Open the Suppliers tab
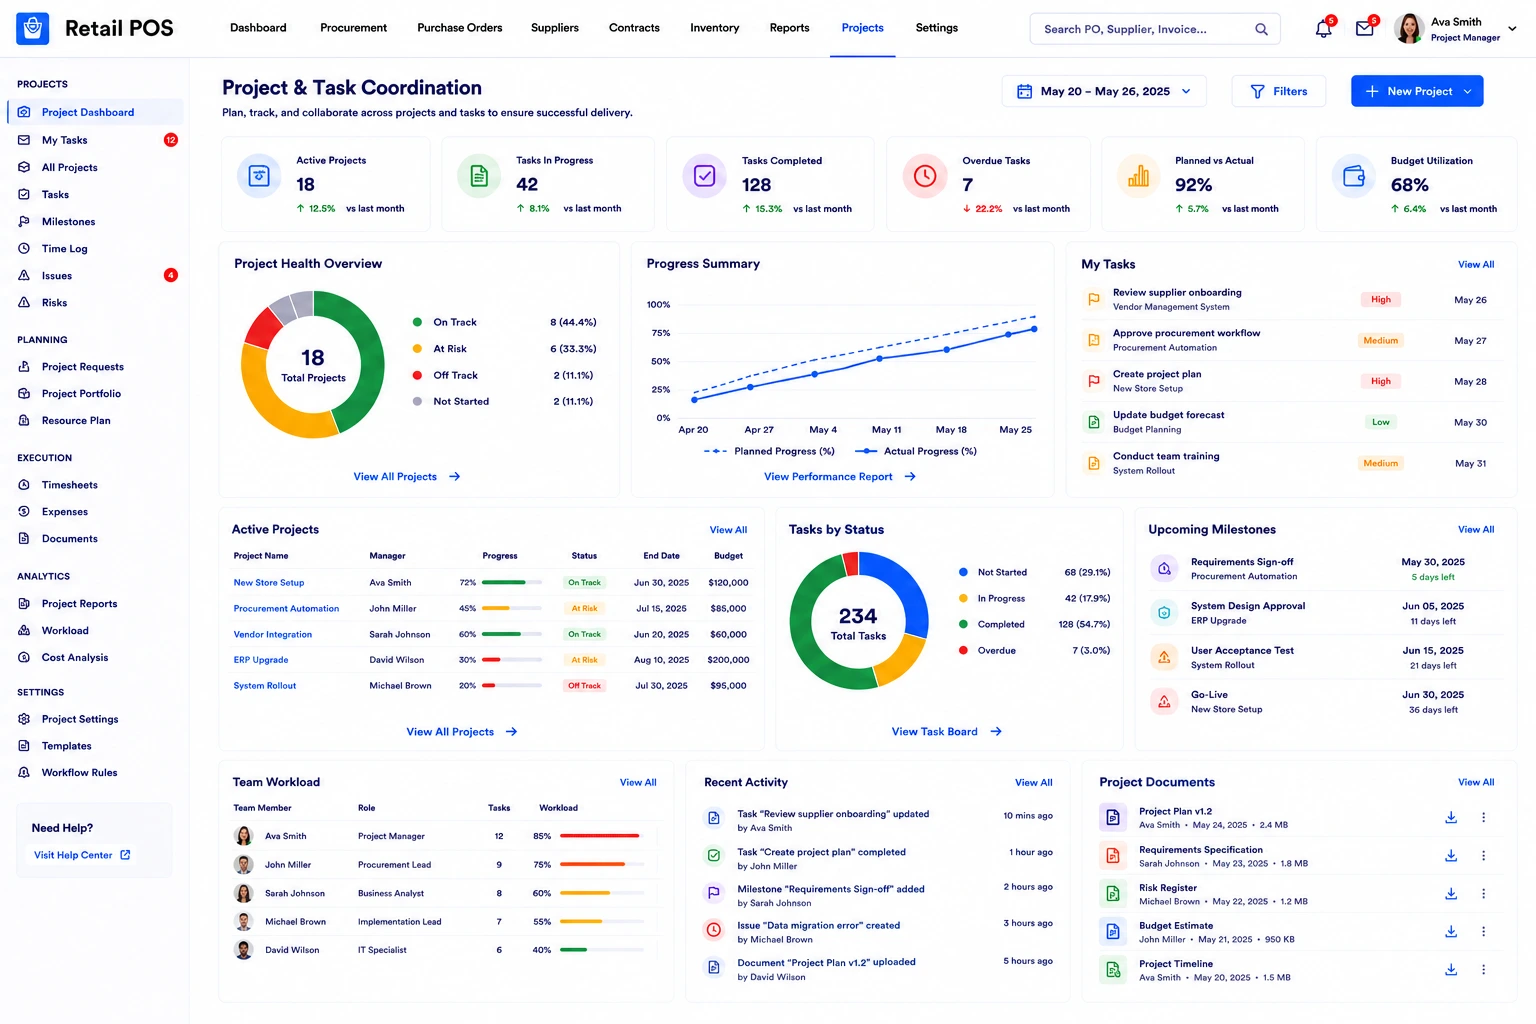This screenshot has width=1536, height=1024. (555, 28)
